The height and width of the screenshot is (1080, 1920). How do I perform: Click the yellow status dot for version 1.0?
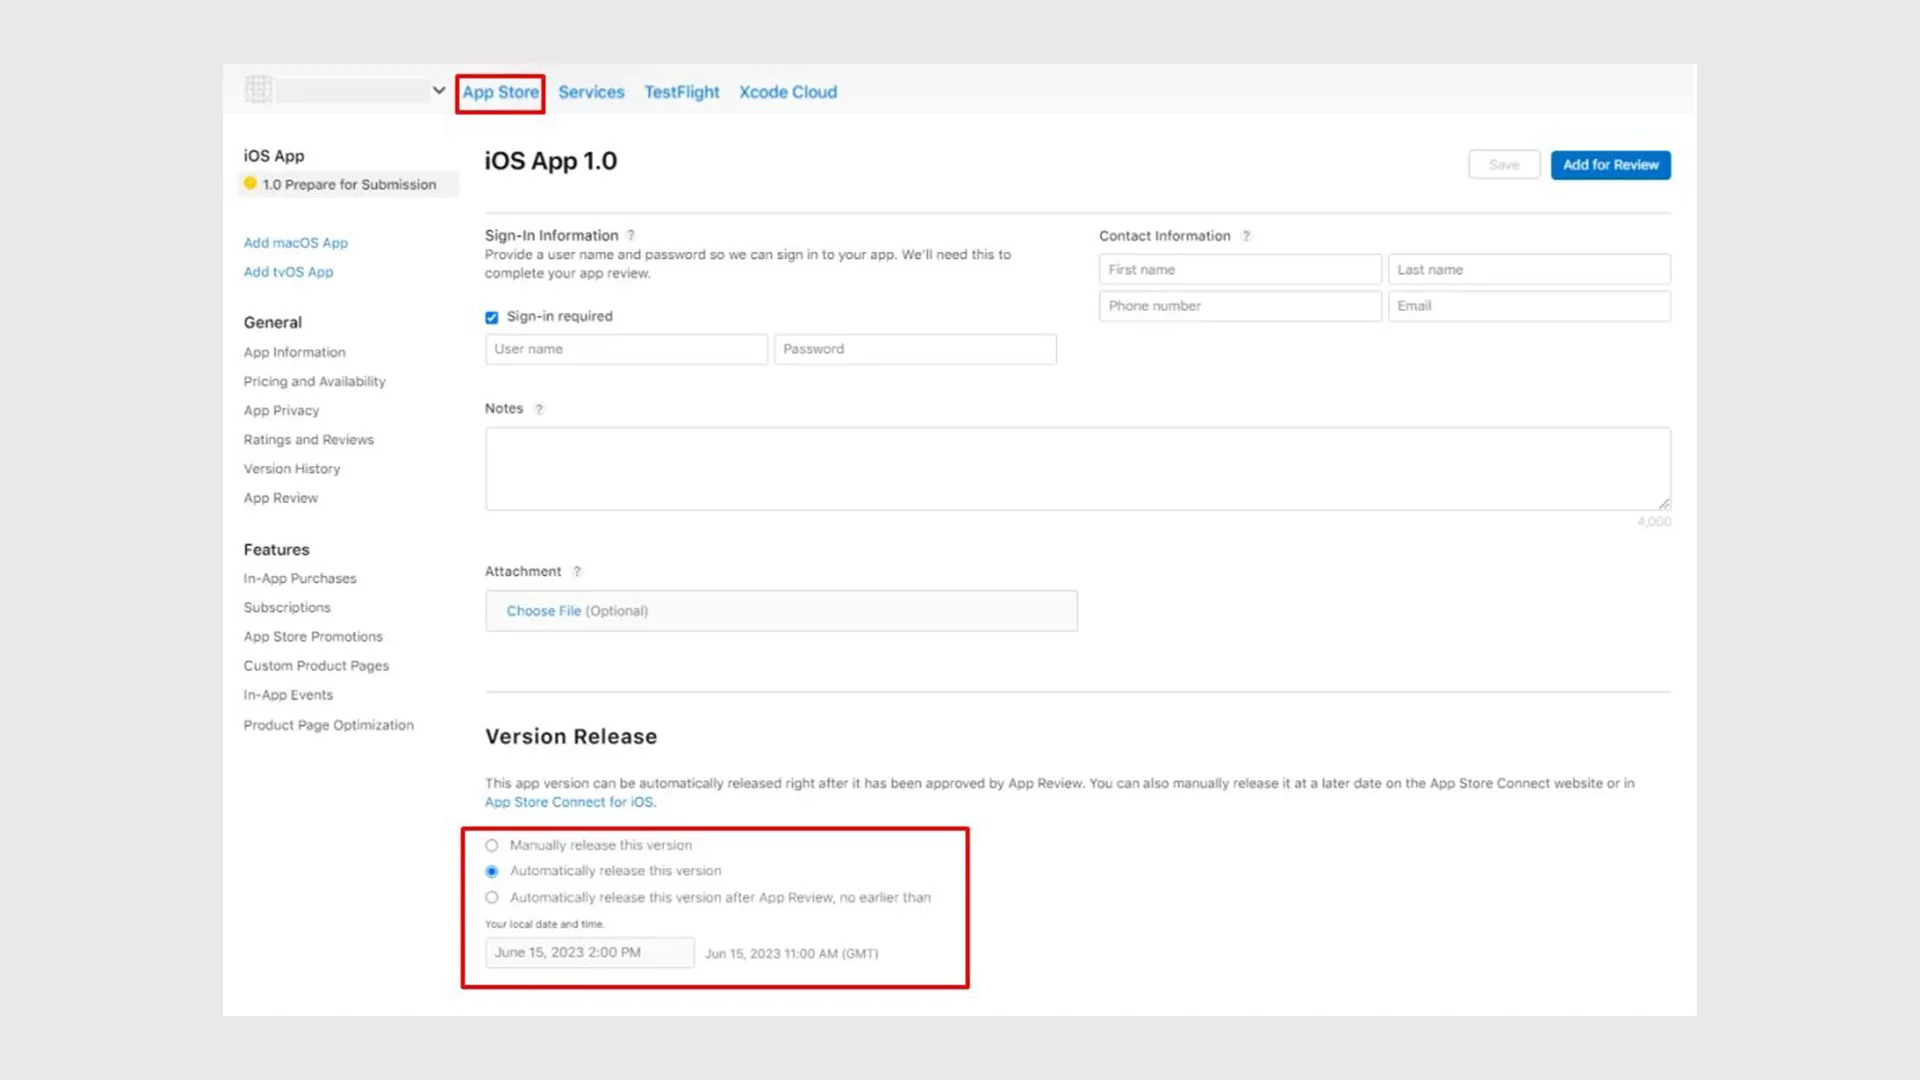click(x=250, y=184)
